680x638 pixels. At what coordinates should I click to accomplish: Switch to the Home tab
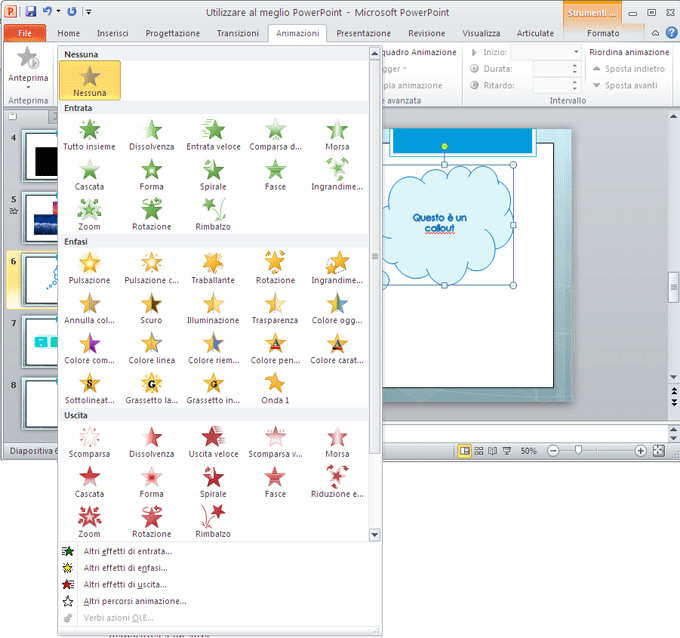(x=69, y=33)
